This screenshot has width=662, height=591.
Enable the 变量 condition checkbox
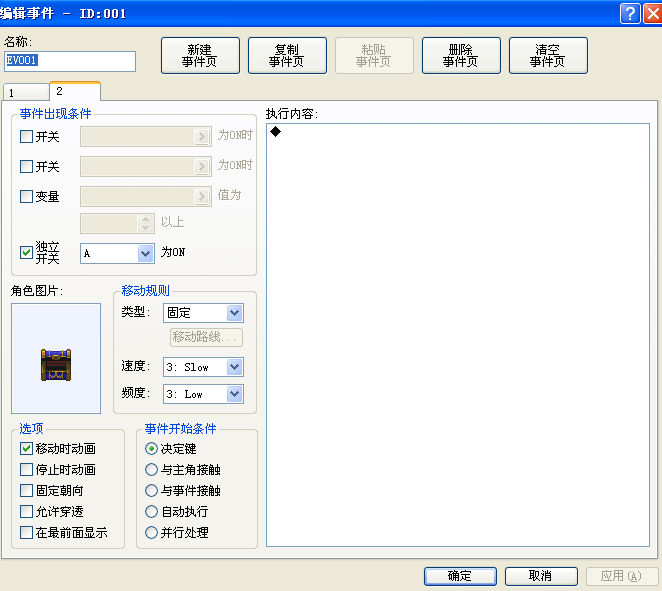click(x=26, y=196)
